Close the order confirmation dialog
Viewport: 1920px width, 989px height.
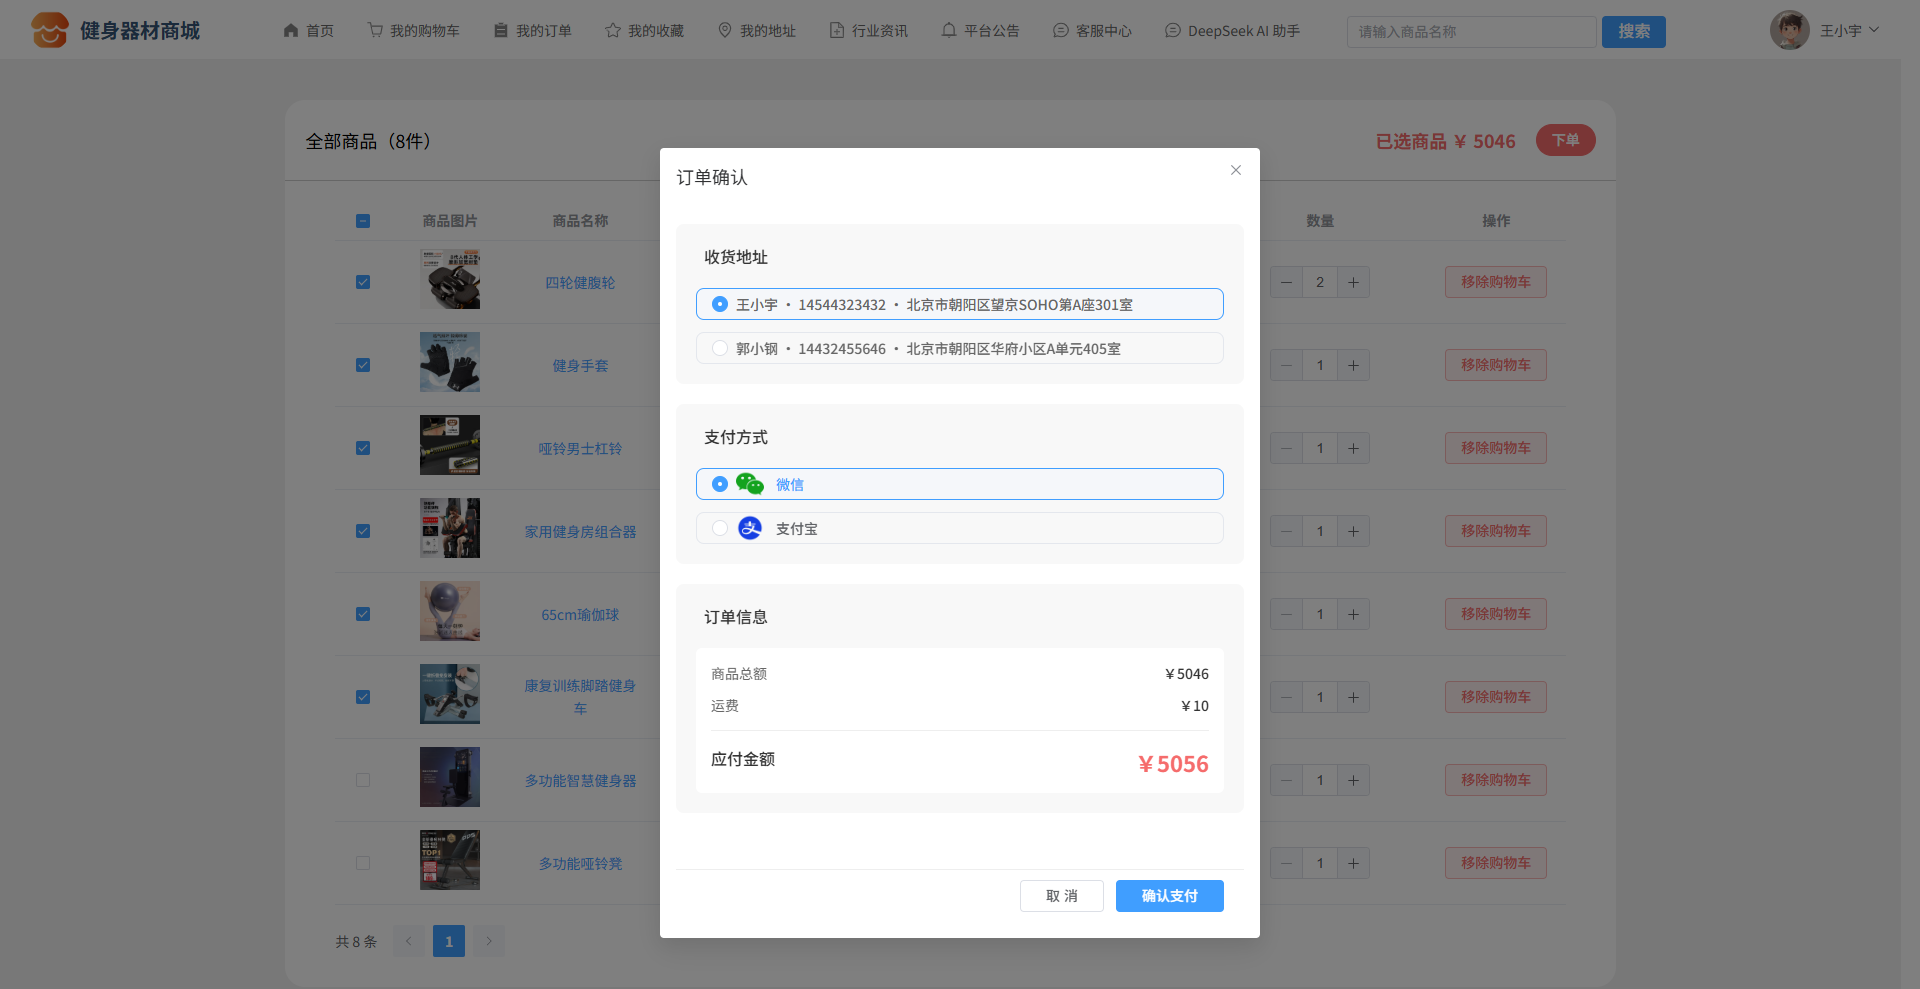(x=1236, y=170)
